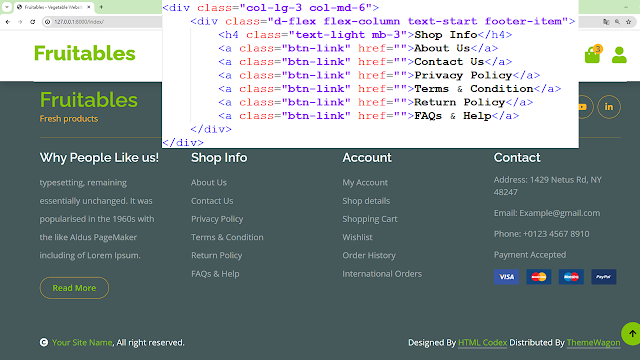Click the copyright circle icon
The image size is (640, 360).
pos(44,342)
